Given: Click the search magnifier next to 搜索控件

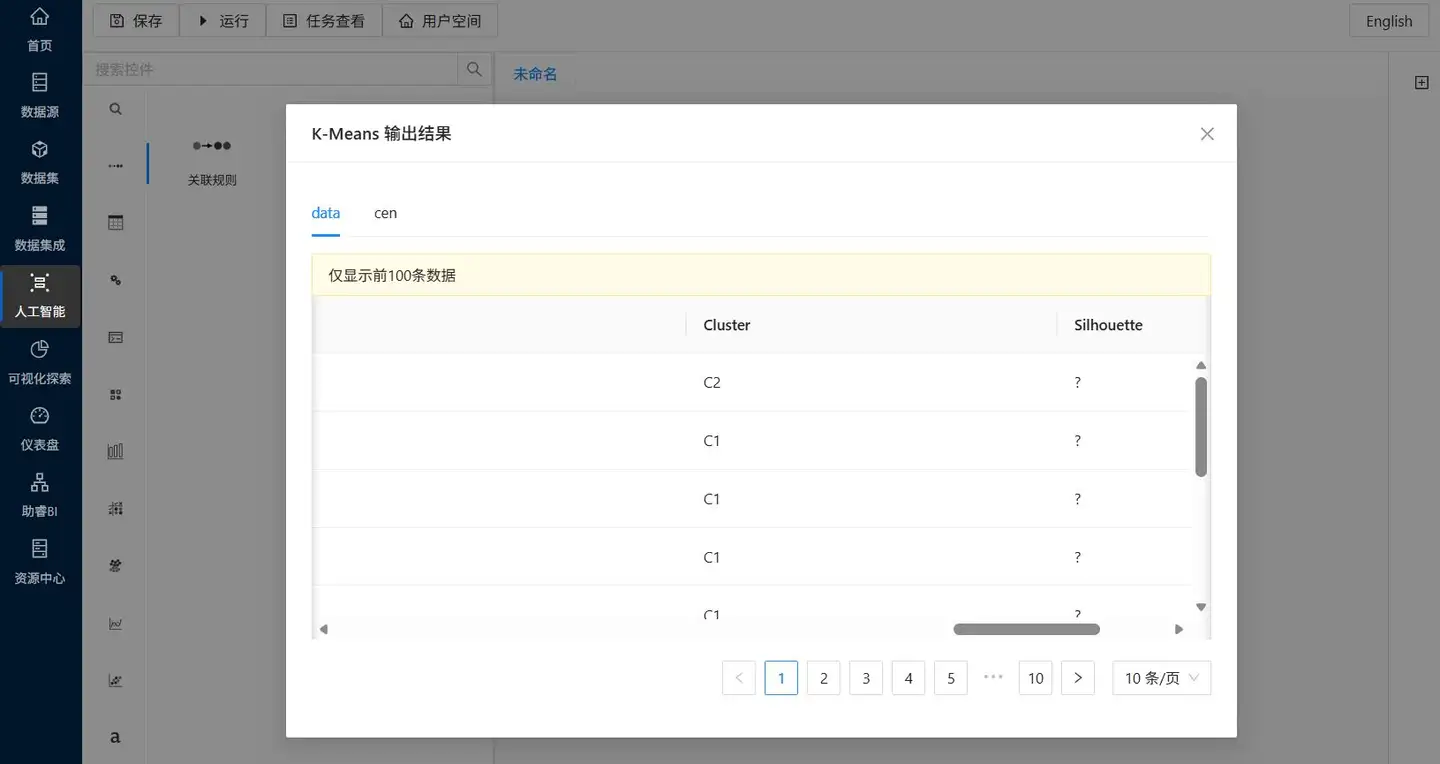Looking at the screenshot, I should 472,69.
